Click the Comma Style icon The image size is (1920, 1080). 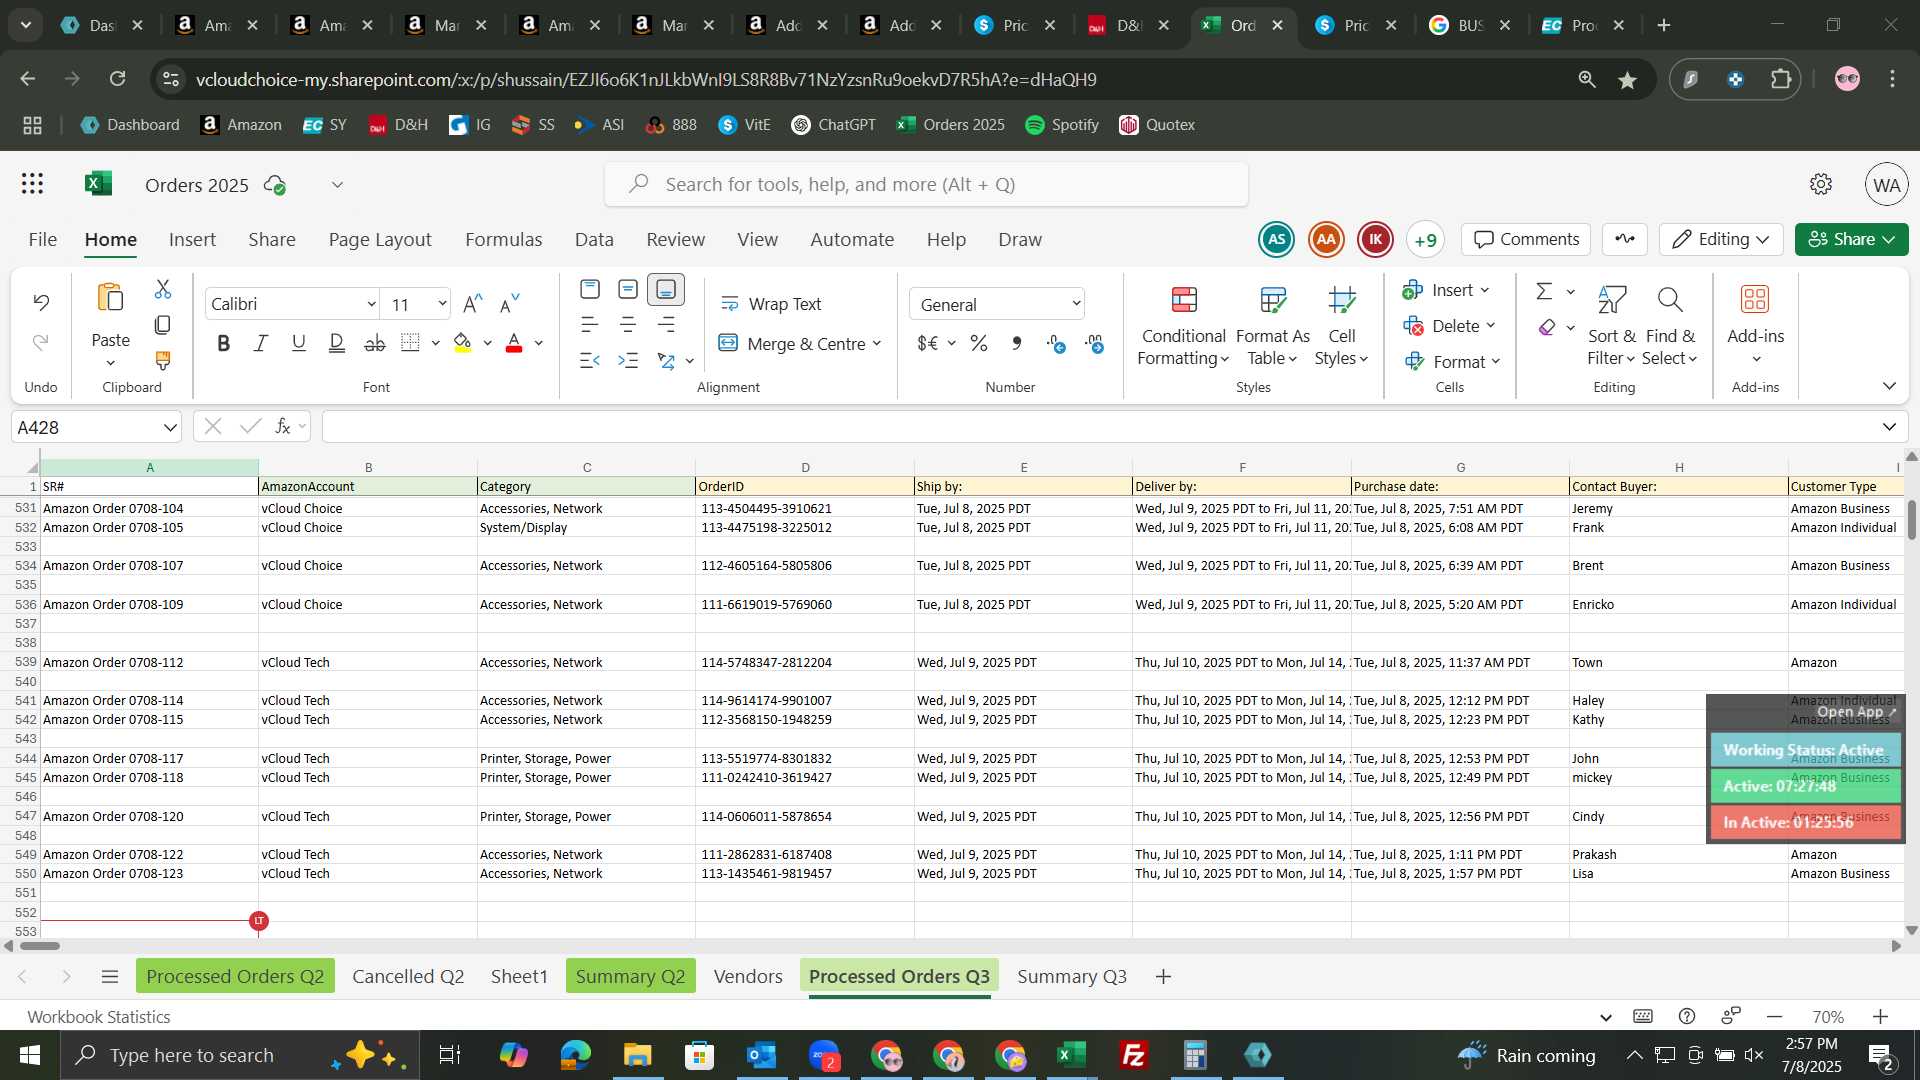(1017, 344)
